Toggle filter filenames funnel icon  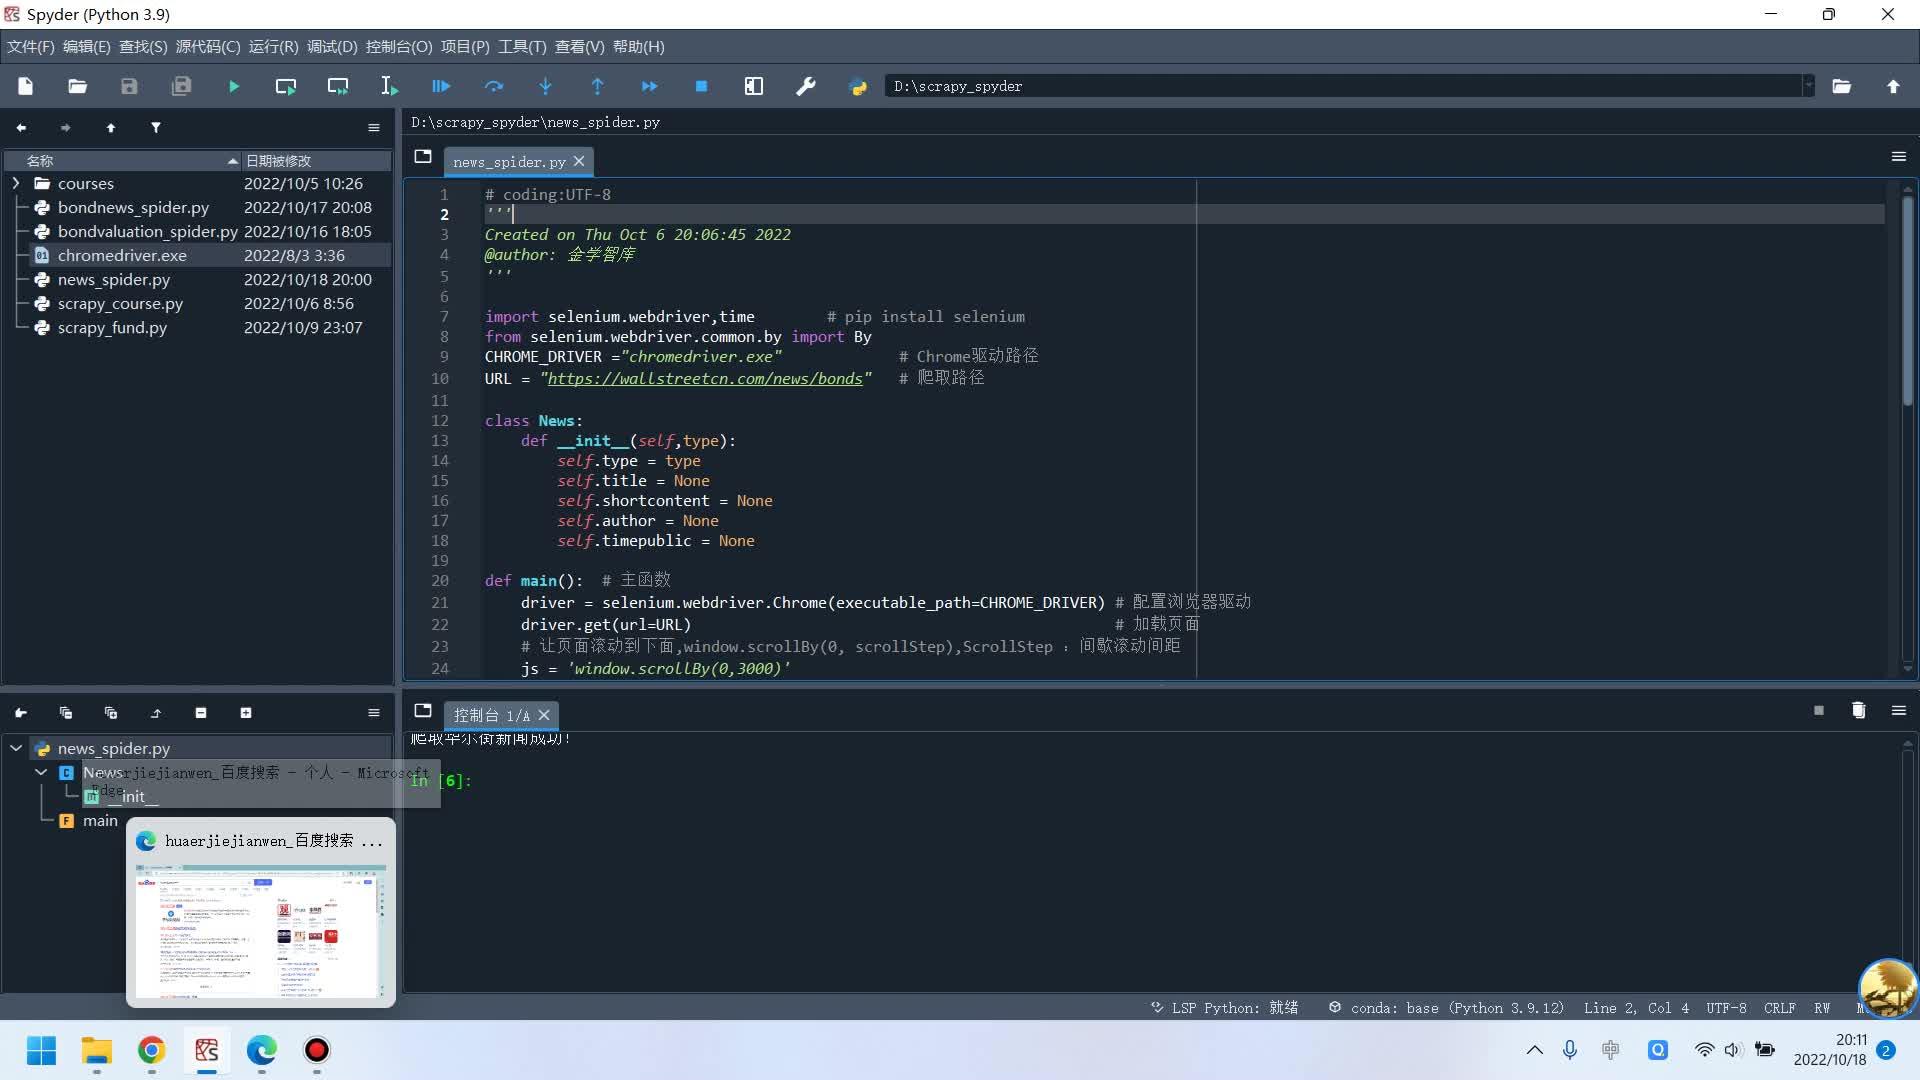[x=156, y=128]
